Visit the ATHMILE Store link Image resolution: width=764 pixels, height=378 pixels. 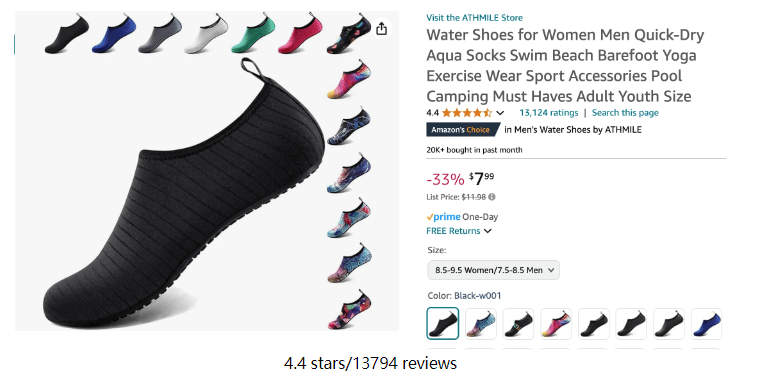coord(474,18)
